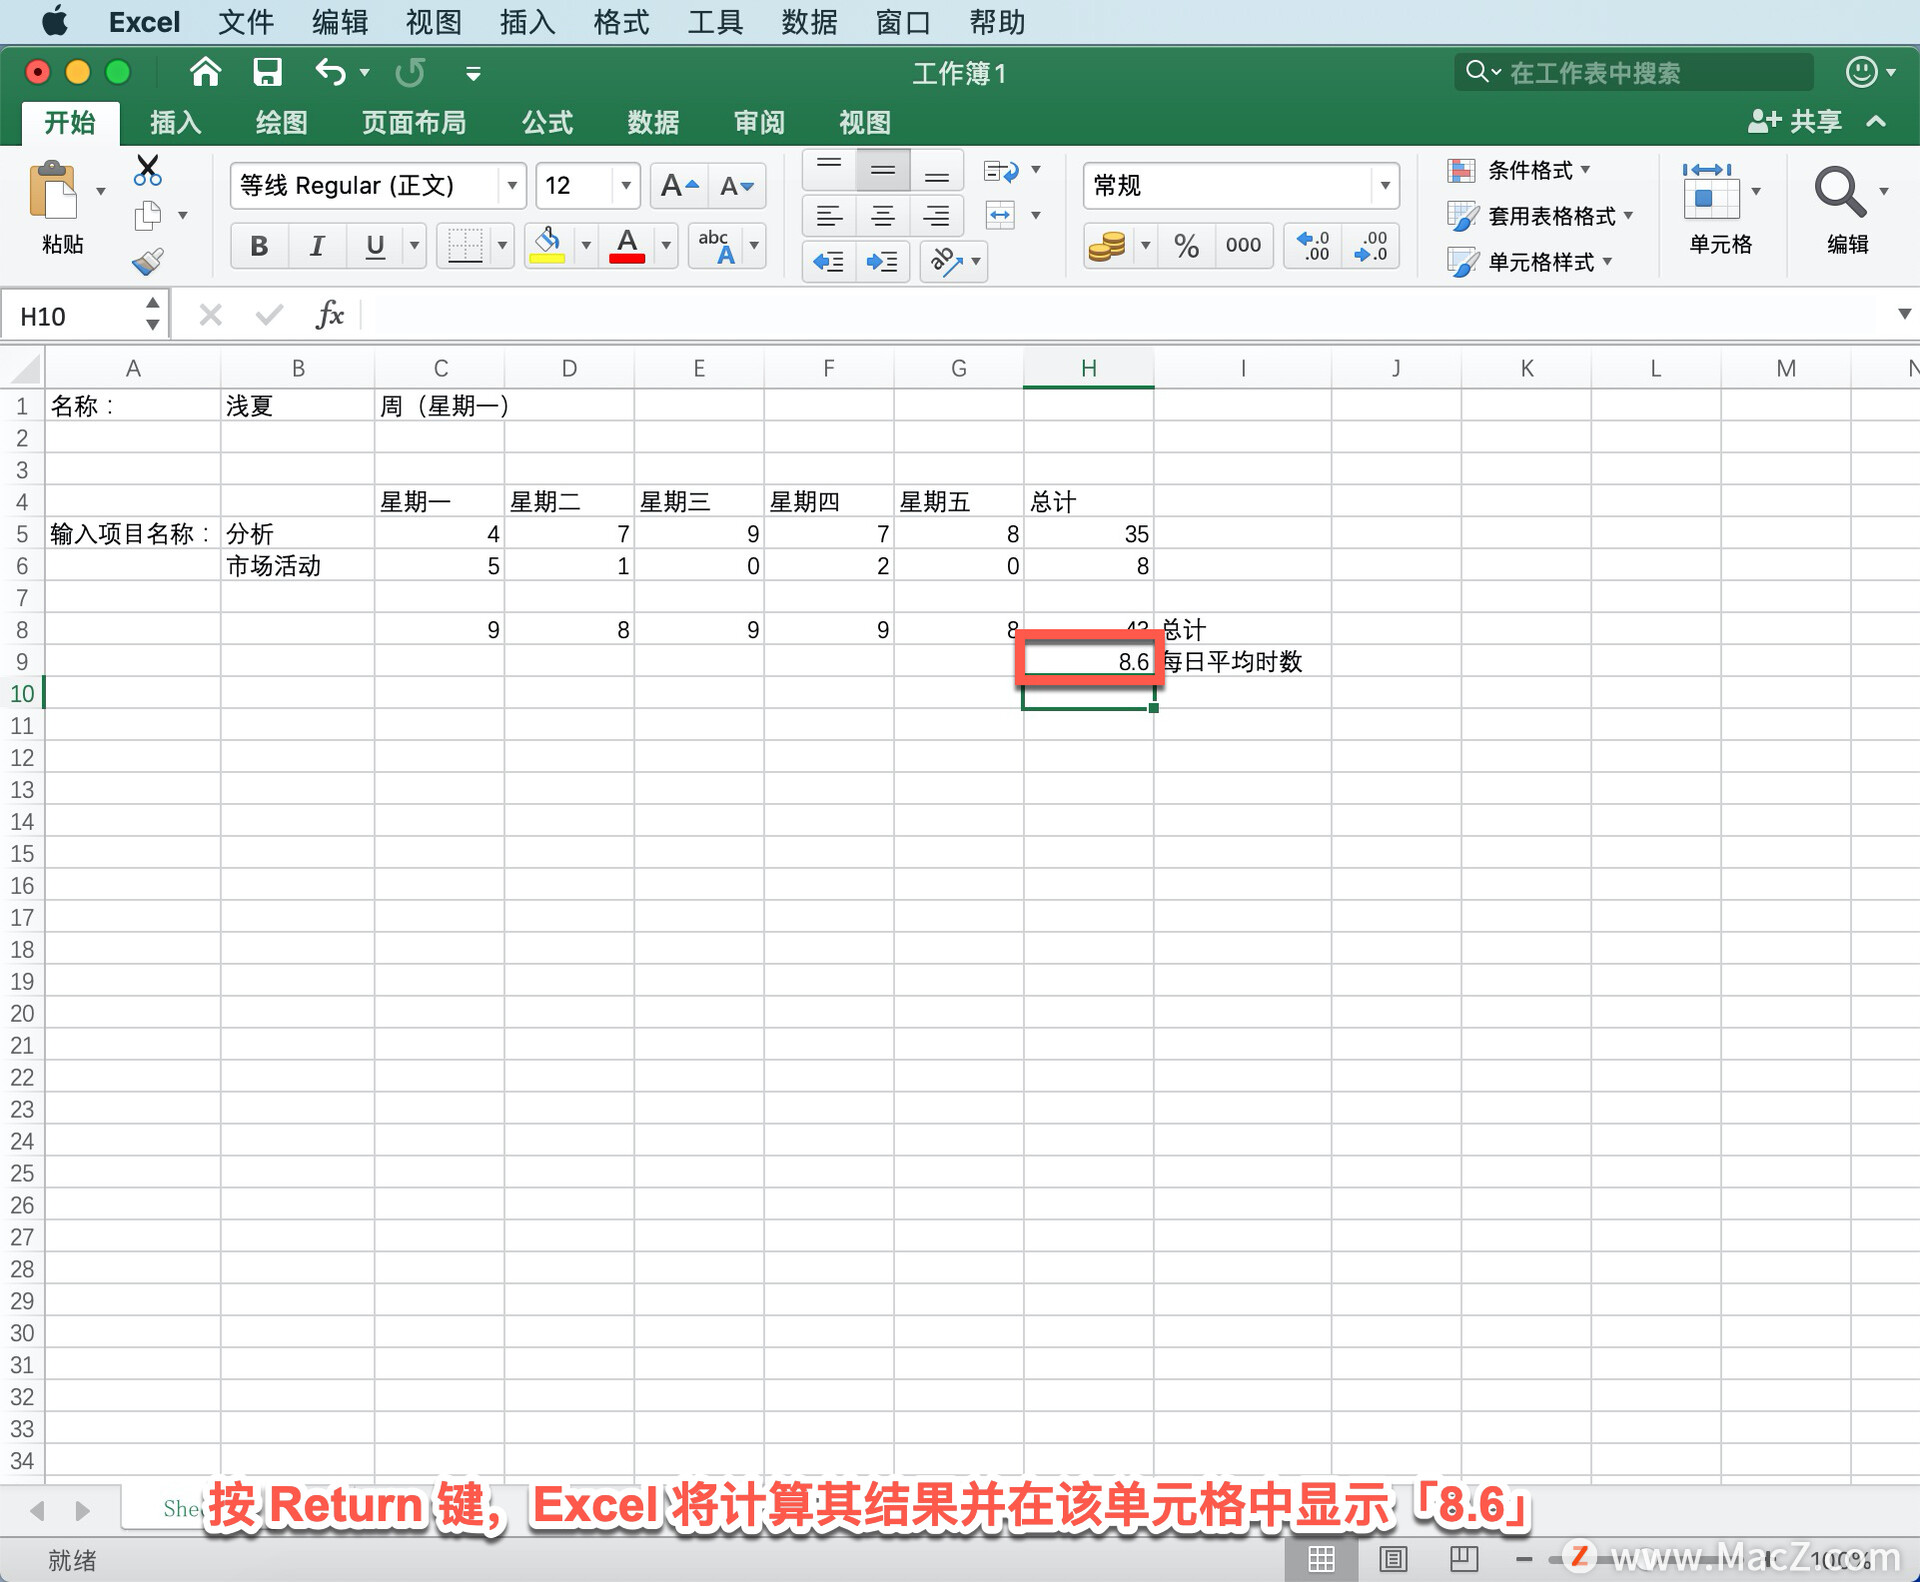Save the workbook with the disk icon
1920x1582 pixels.
267,72
